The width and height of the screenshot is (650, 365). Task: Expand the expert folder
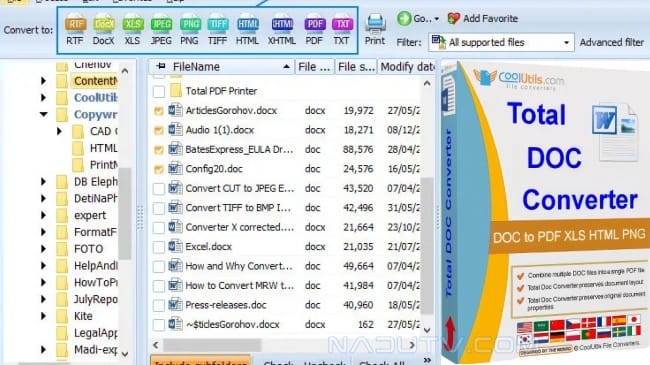pyautogui.click(x=44, y=215)
